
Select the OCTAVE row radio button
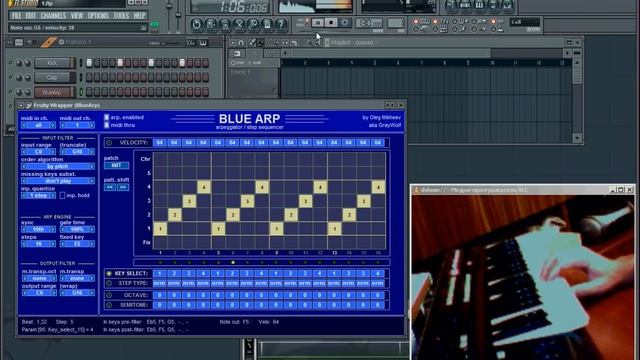click(109, 295)
